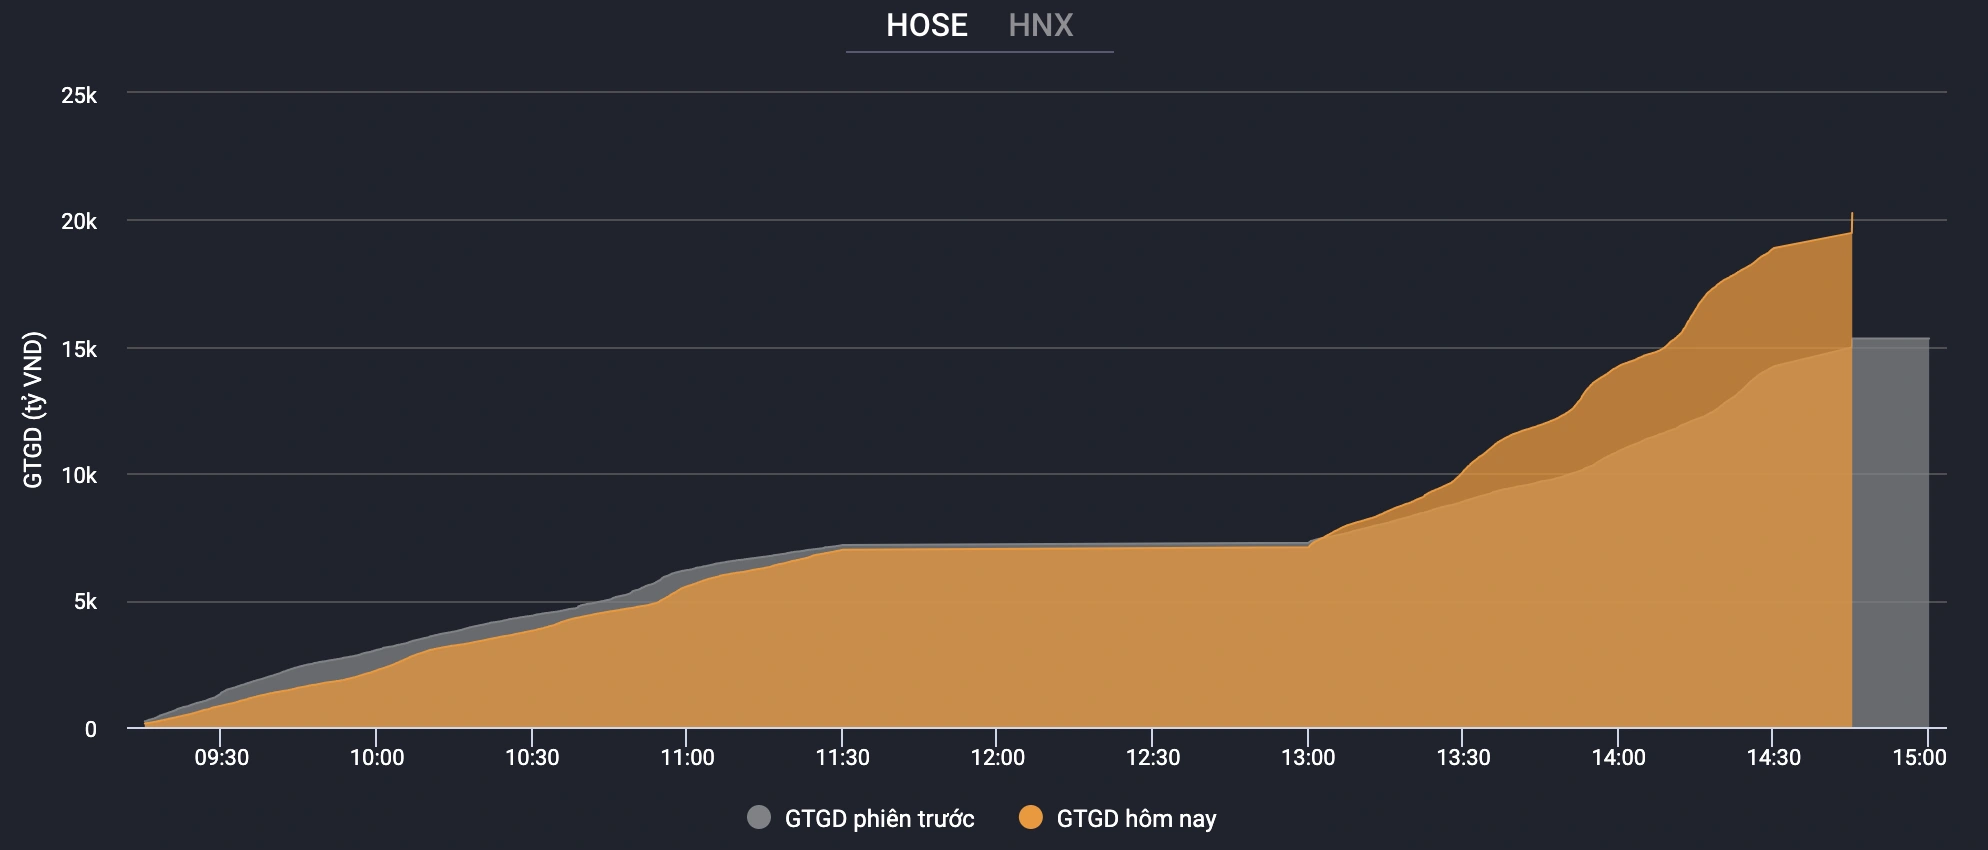This screenshot has width=1988, height=850.
Task: Switch to the HNX tab
Action: (x=1040, y=25)
